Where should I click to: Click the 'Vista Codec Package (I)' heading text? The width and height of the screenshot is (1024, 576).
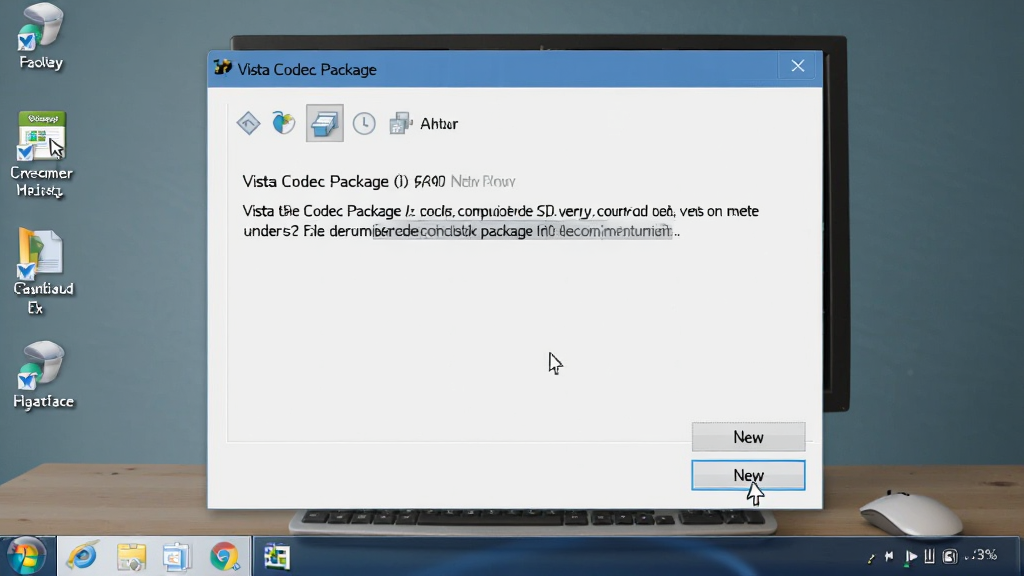(325, 181)
